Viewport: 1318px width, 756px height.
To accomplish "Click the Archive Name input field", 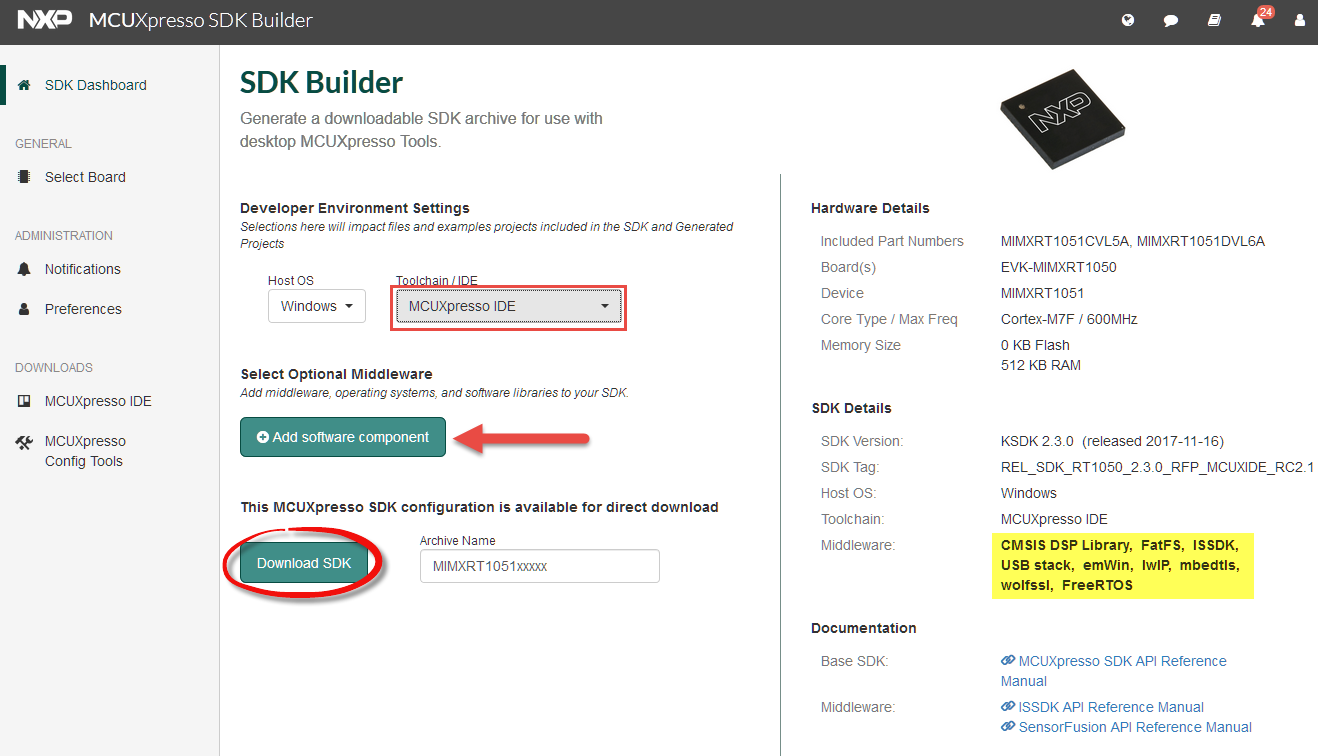I will (x=539, y=566).
